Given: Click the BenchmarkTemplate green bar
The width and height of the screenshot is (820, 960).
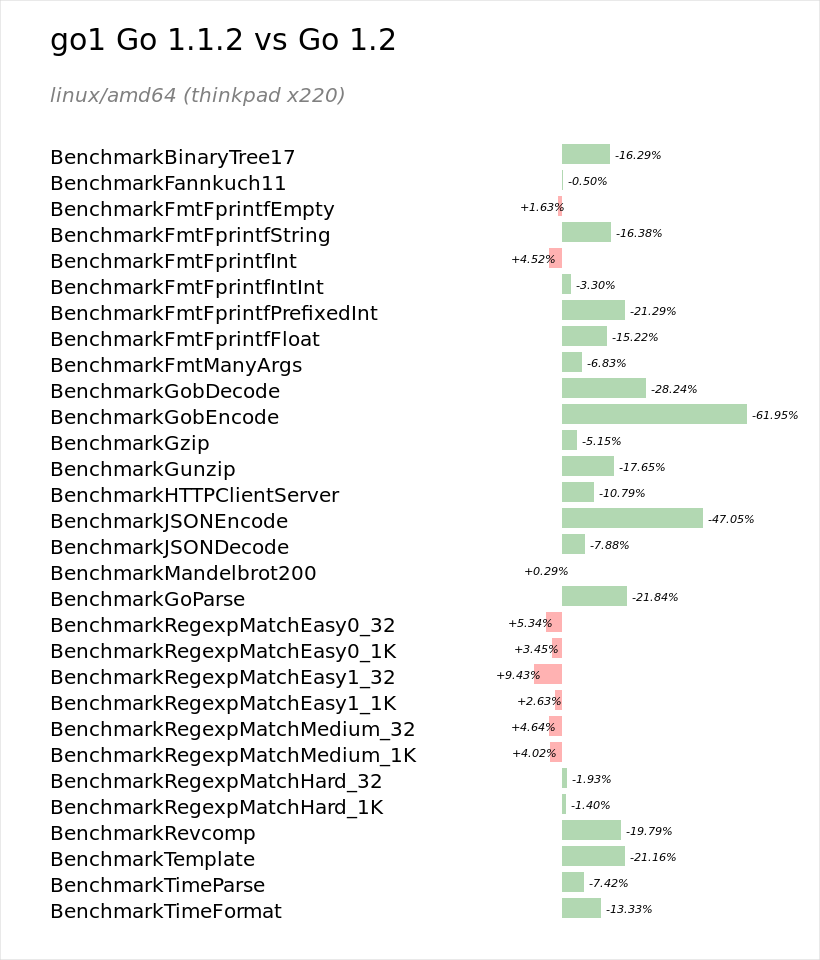Looking at the screenshot, I should 593,856.
